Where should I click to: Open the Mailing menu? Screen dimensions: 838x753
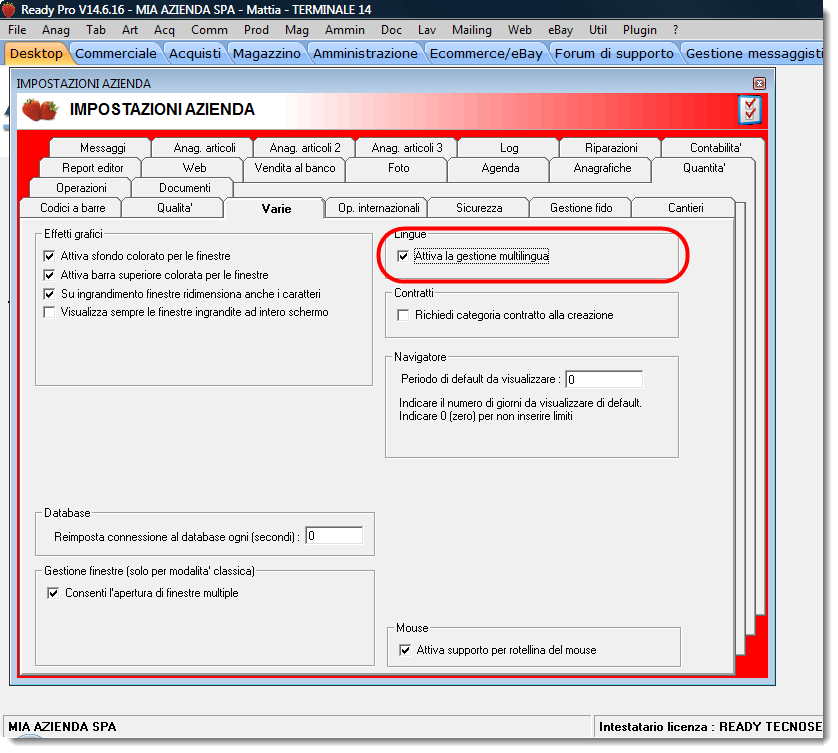coord(471,30)
